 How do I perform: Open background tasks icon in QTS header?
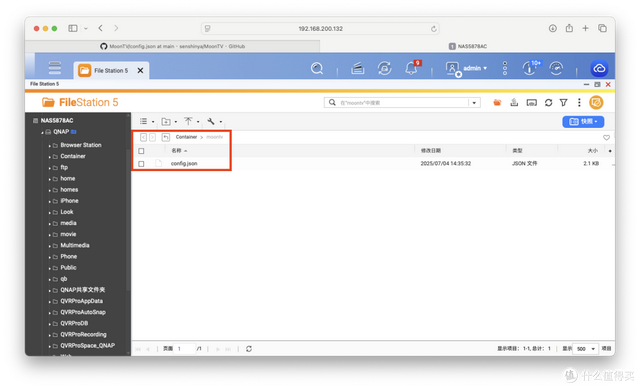click(x=358, y=68)
